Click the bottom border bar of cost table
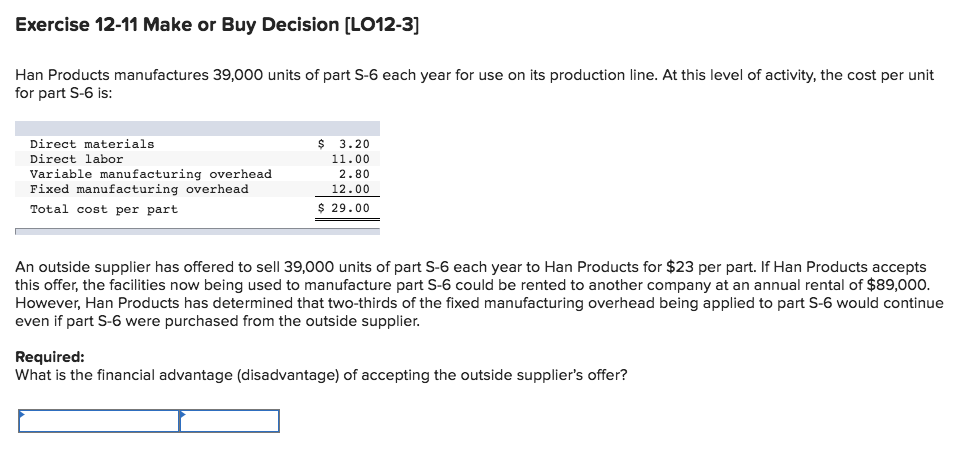 point(198,232)
